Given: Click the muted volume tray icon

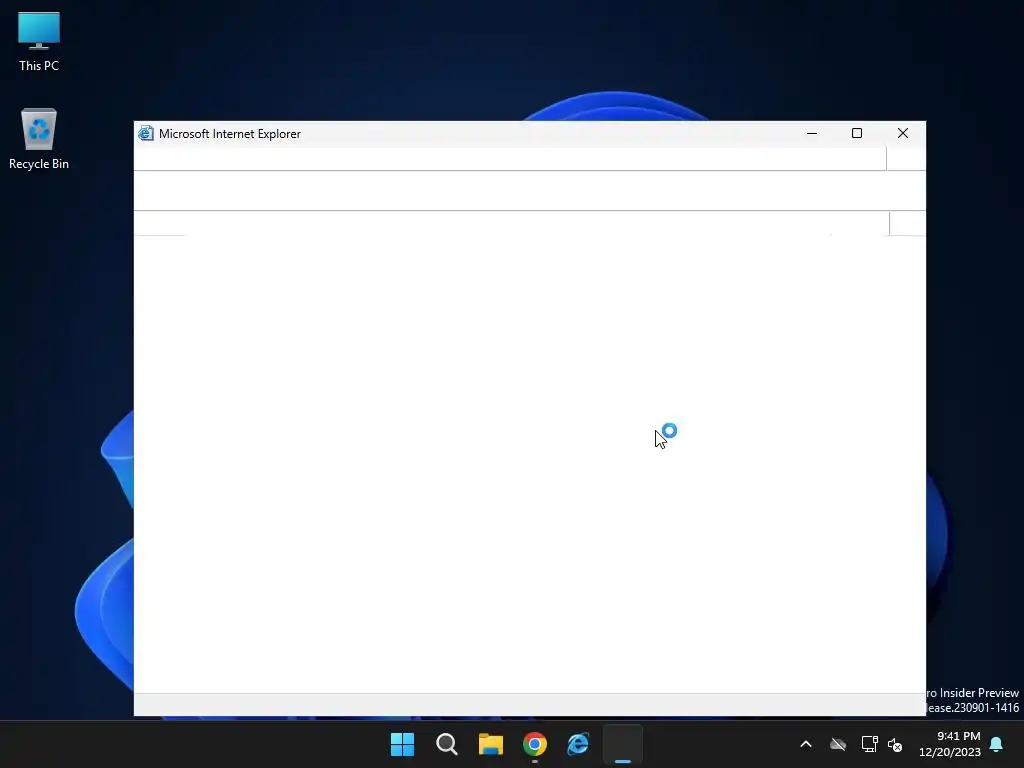Looking at the screenshot, I should (895, 744).
